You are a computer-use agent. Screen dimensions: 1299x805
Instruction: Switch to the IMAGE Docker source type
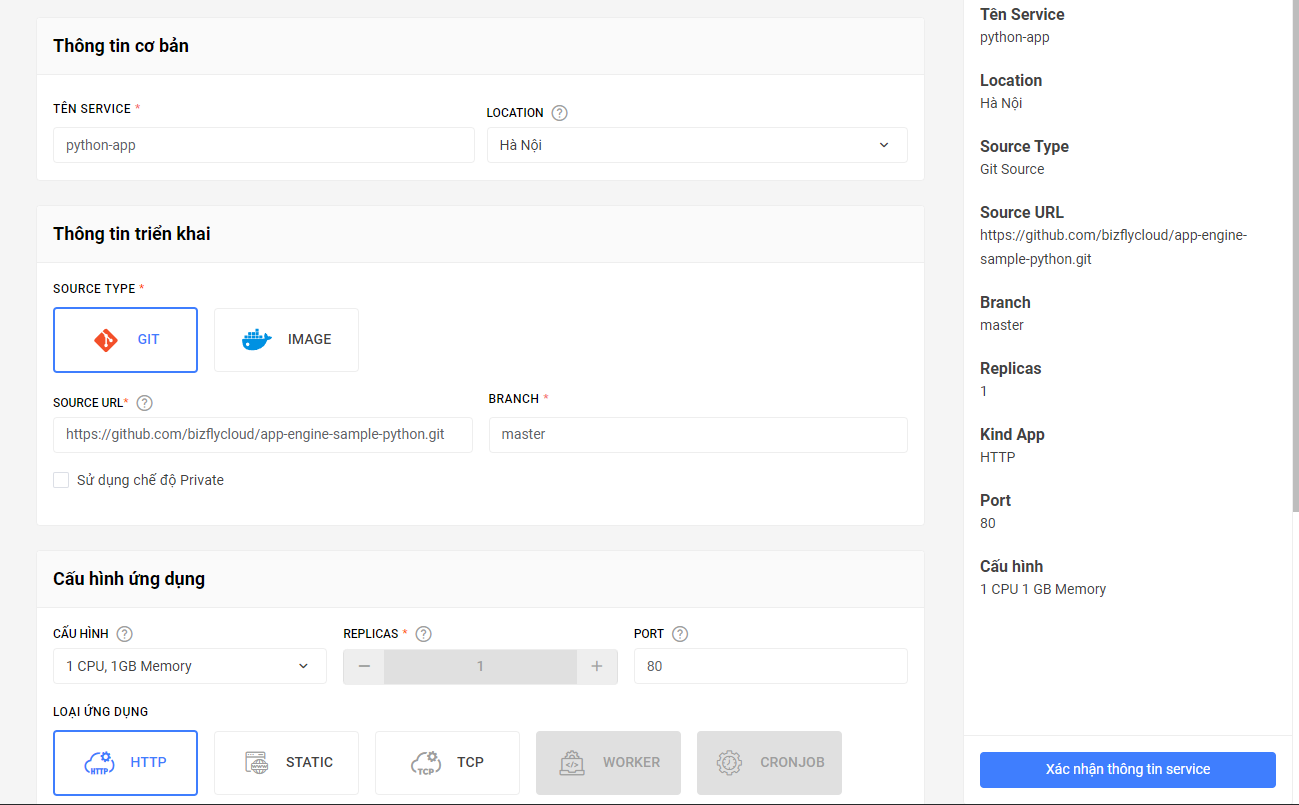tap(286, 339)
